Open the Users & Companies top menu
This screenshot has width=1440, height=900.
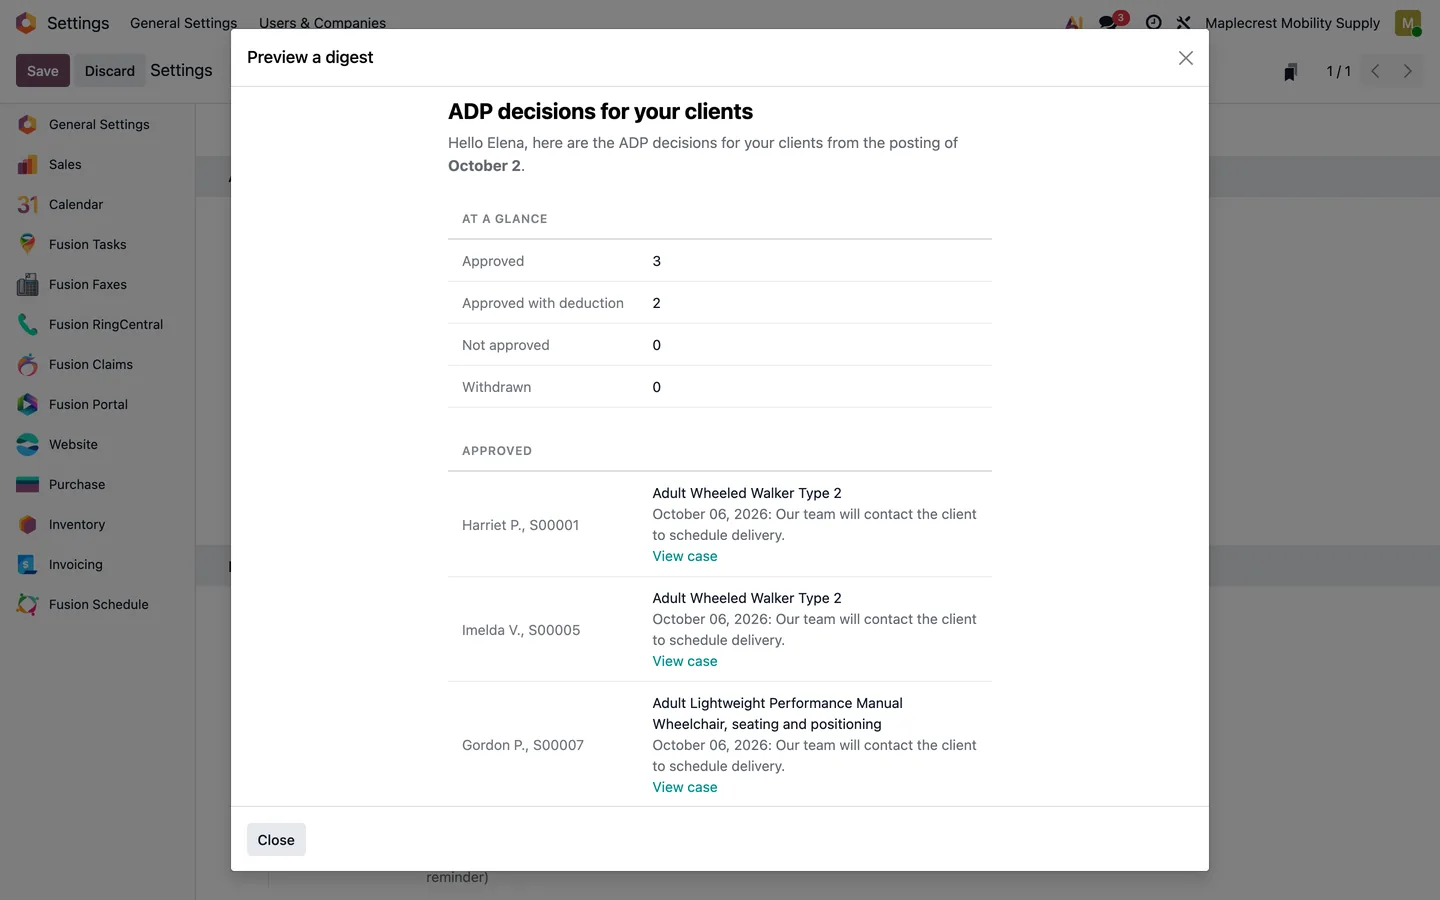322,22
